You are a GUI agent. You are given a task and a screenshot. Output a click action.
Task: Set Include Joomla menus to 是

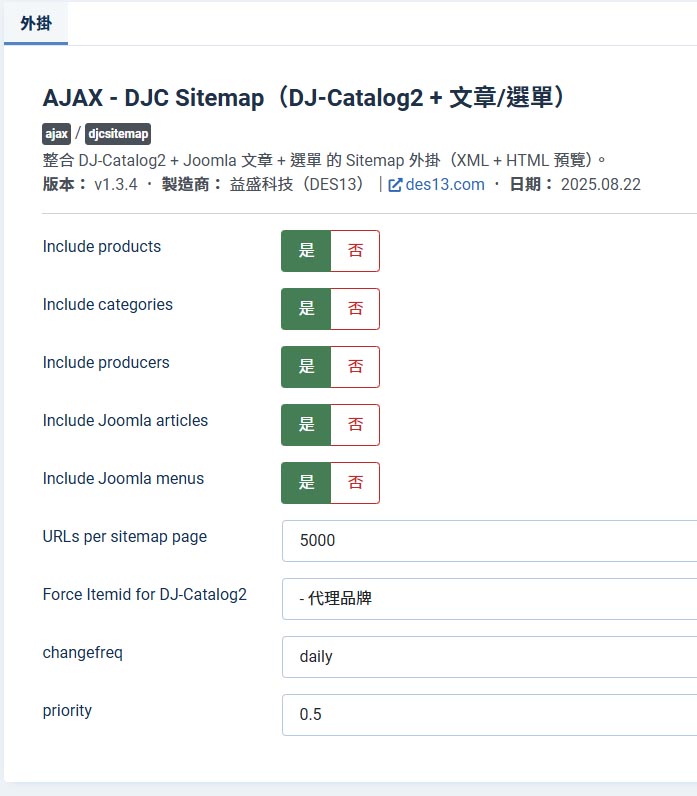point(306,483)
